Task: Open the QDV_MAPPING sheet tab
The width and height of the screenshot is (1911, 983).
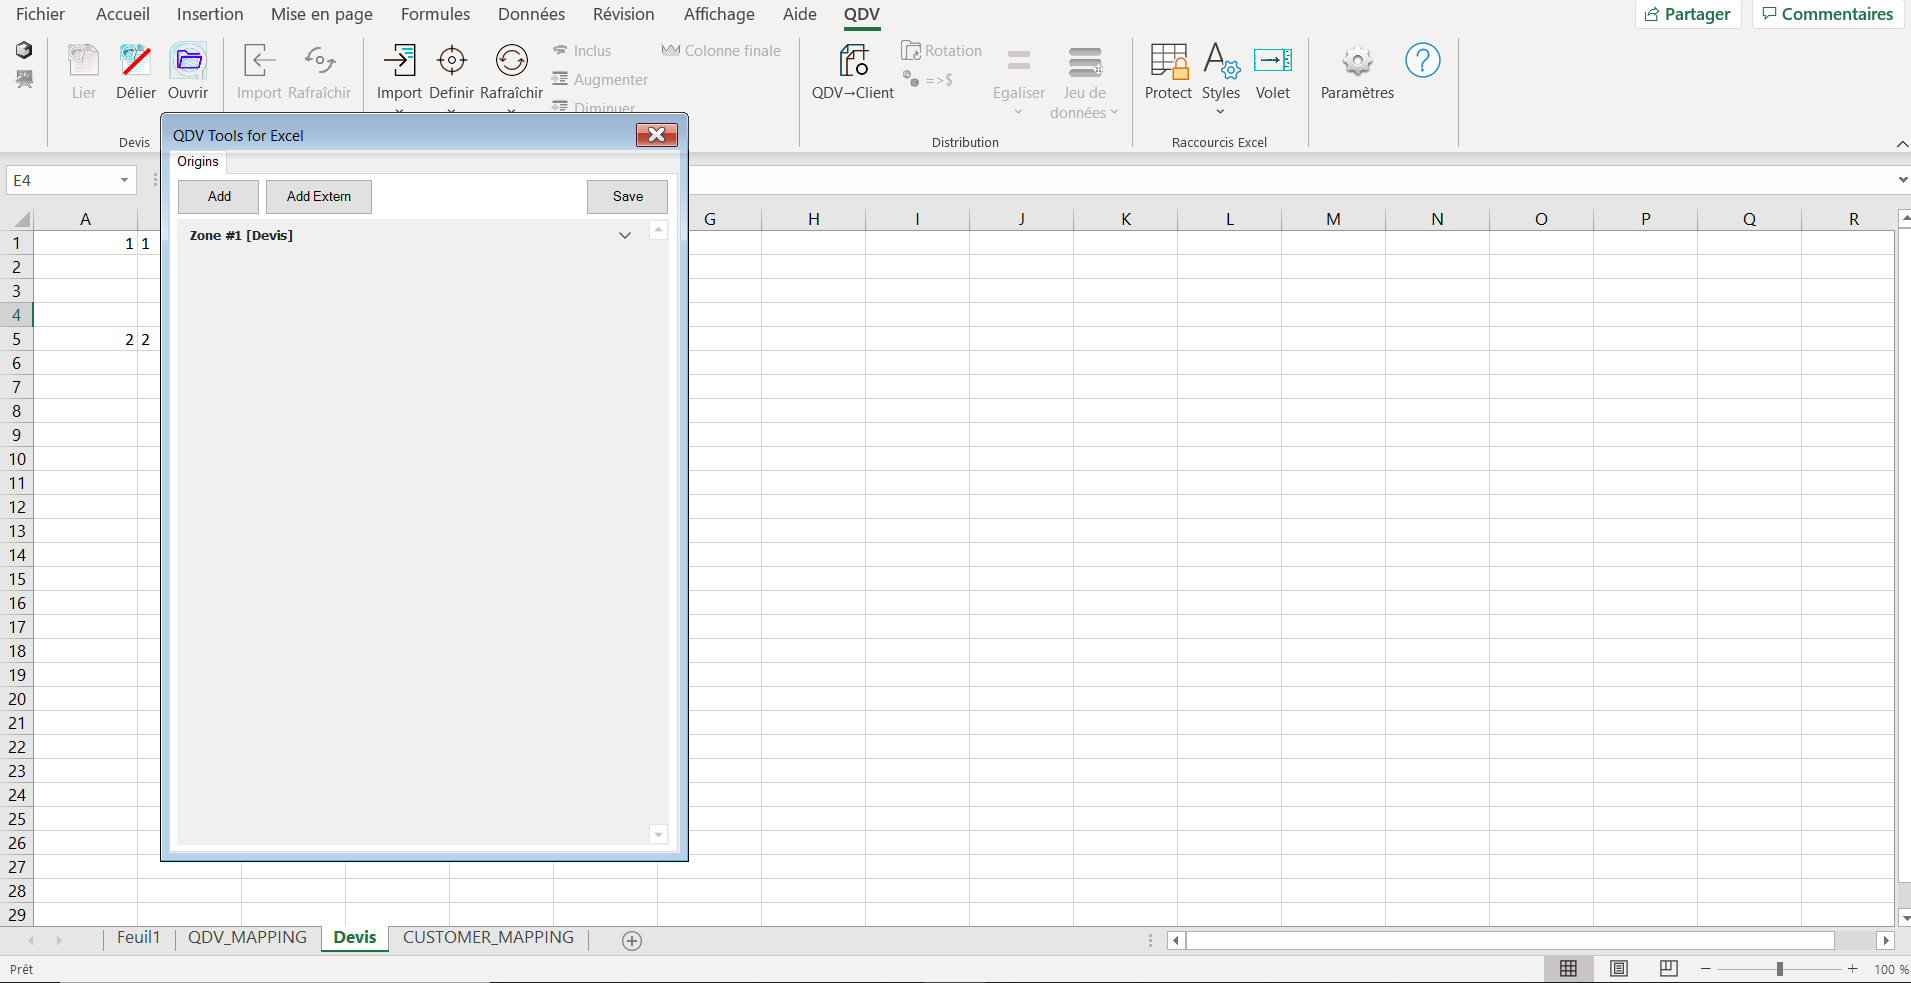Action: pyautogui.click(x=247, y=938)
